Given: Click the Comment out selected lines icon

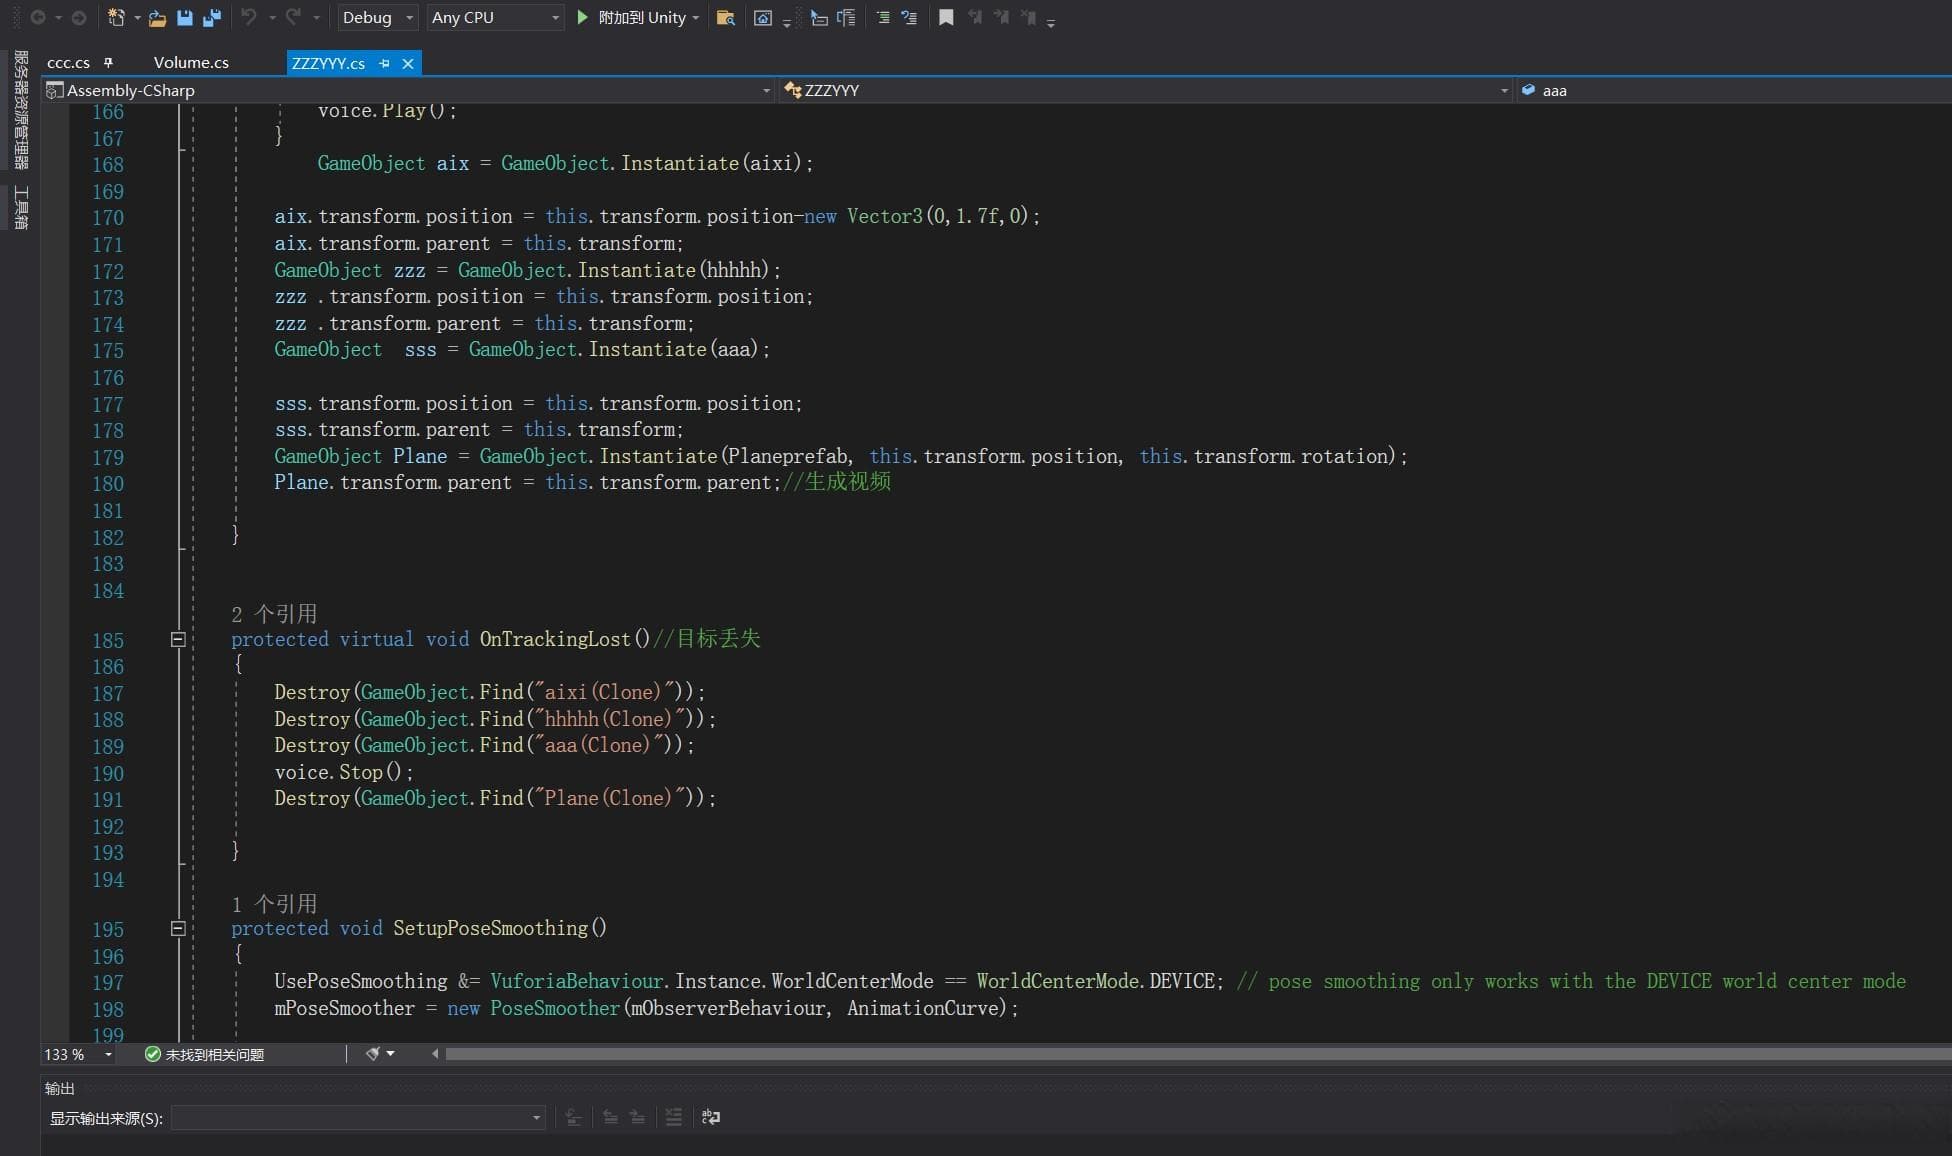Looking at the screenshot, I should coord(883,17).
